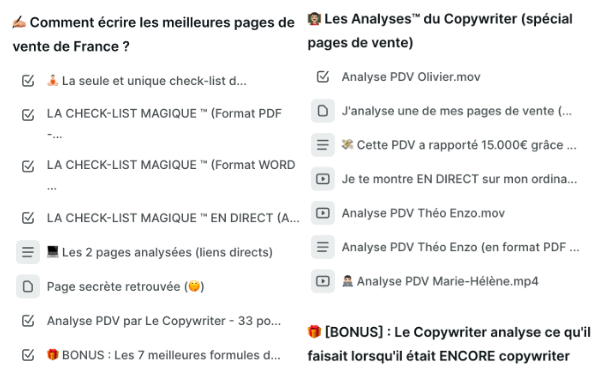Screen dimensions: 603x374
Task: Click the document icon beside Page secrète retrouvée
Action: click(x=28, y=286)
